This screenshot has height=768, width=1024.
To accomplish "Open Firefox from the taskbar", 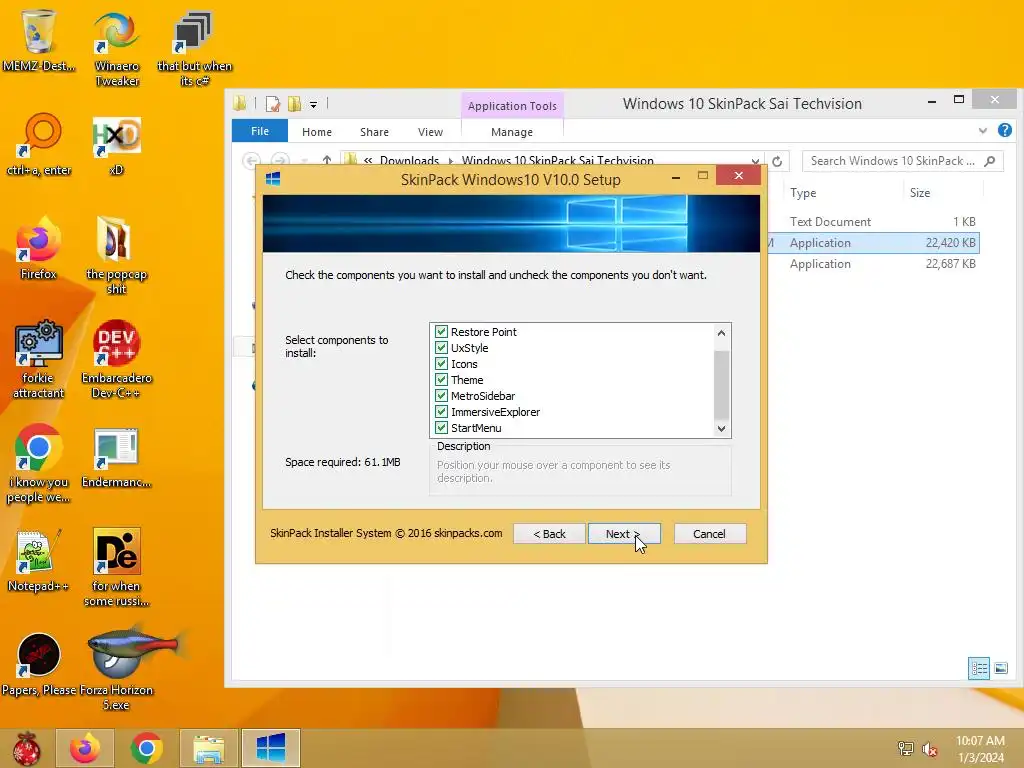I will pyautogui.click(x=85, y=748).
